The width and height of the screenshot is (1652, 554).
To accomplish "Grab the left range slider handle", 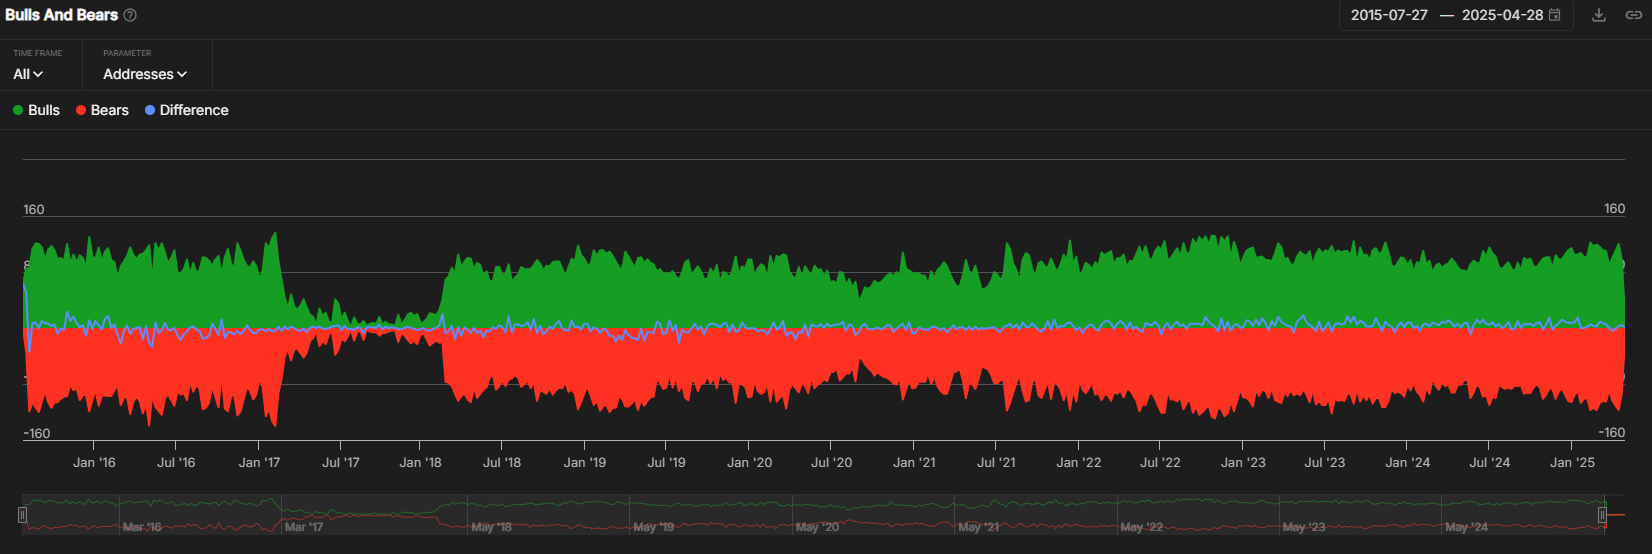I will click(x=22, y=515).
